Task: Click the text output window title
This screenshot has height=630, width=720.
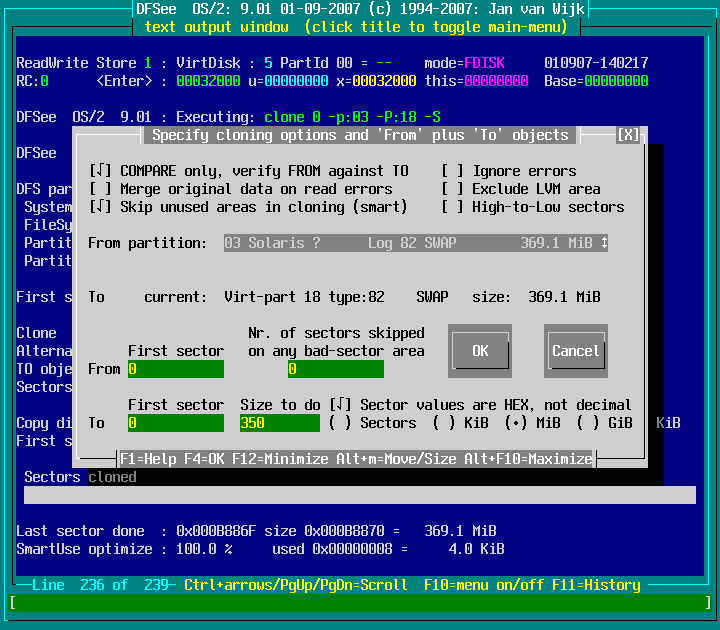Action: pos(360,26)
